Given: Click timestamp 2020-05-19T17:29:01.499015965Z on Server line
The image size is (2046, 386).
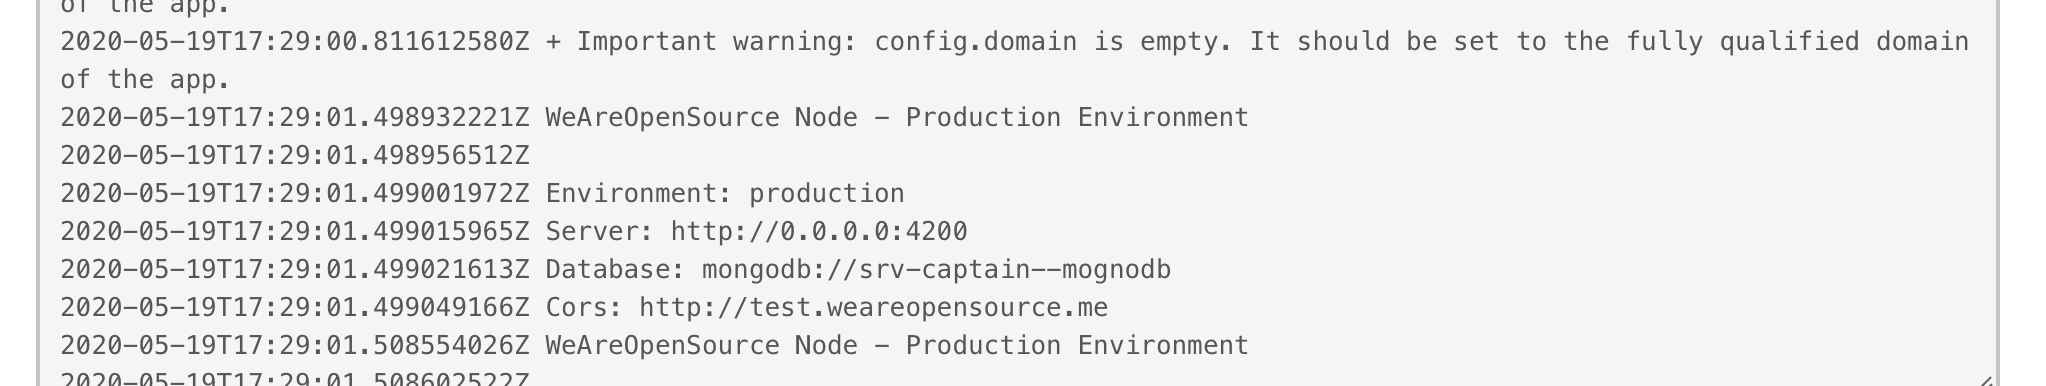Looking at the screenshot, I should pos(295,232).
